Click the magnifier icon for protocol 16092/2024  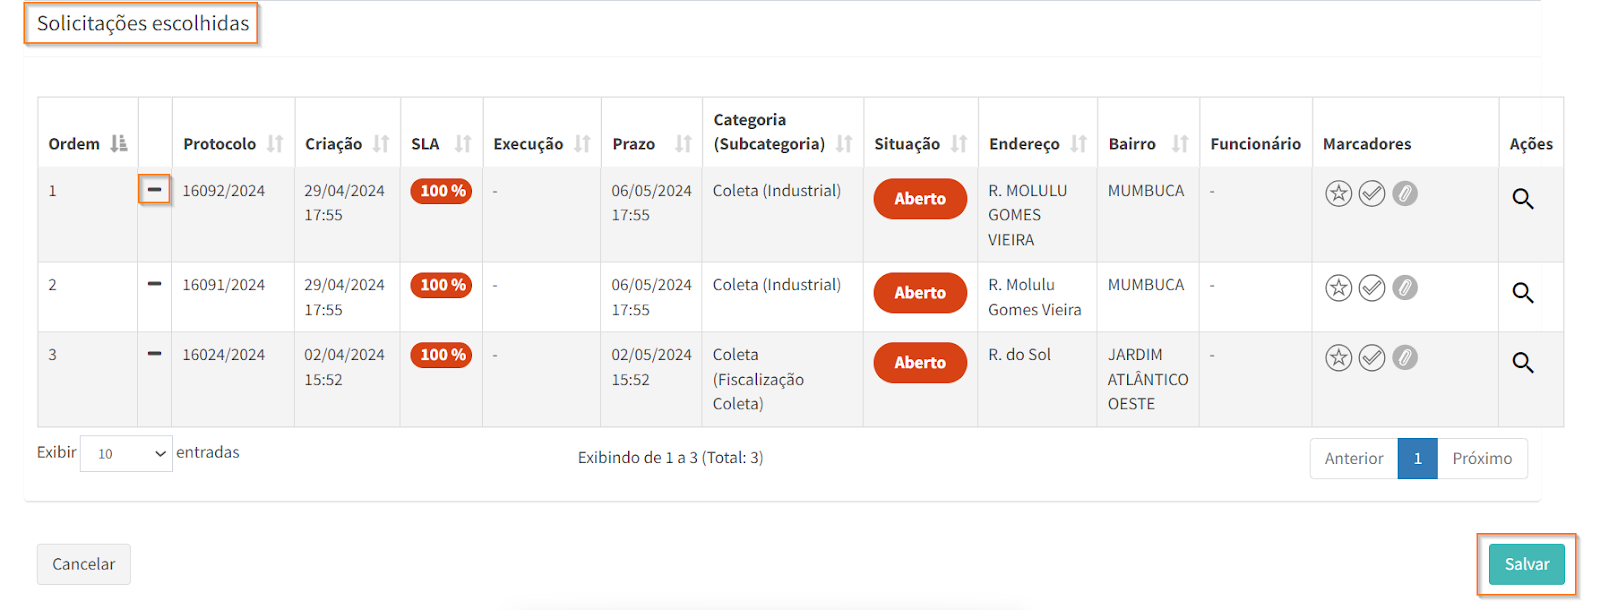1522,199
